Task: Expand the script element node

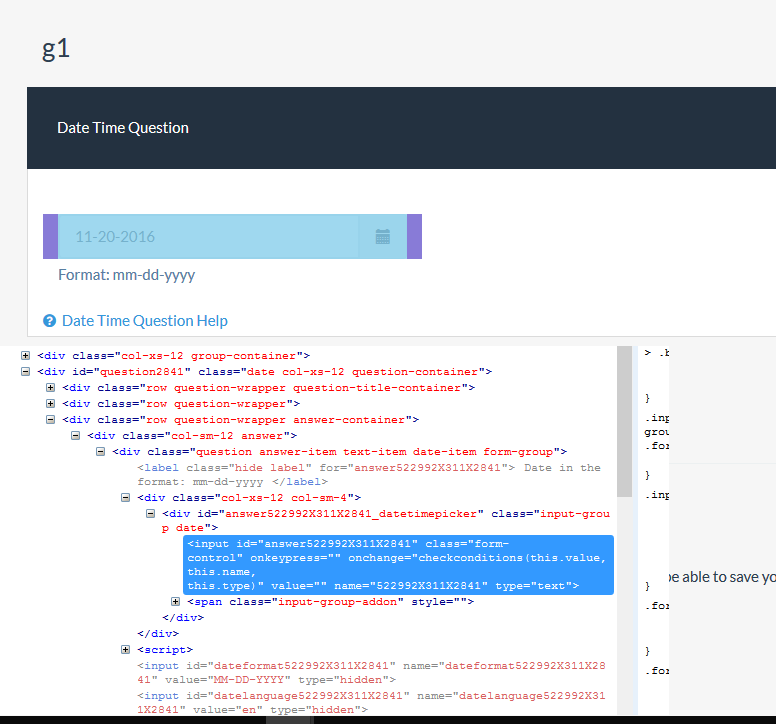Action: click(126, 650)
